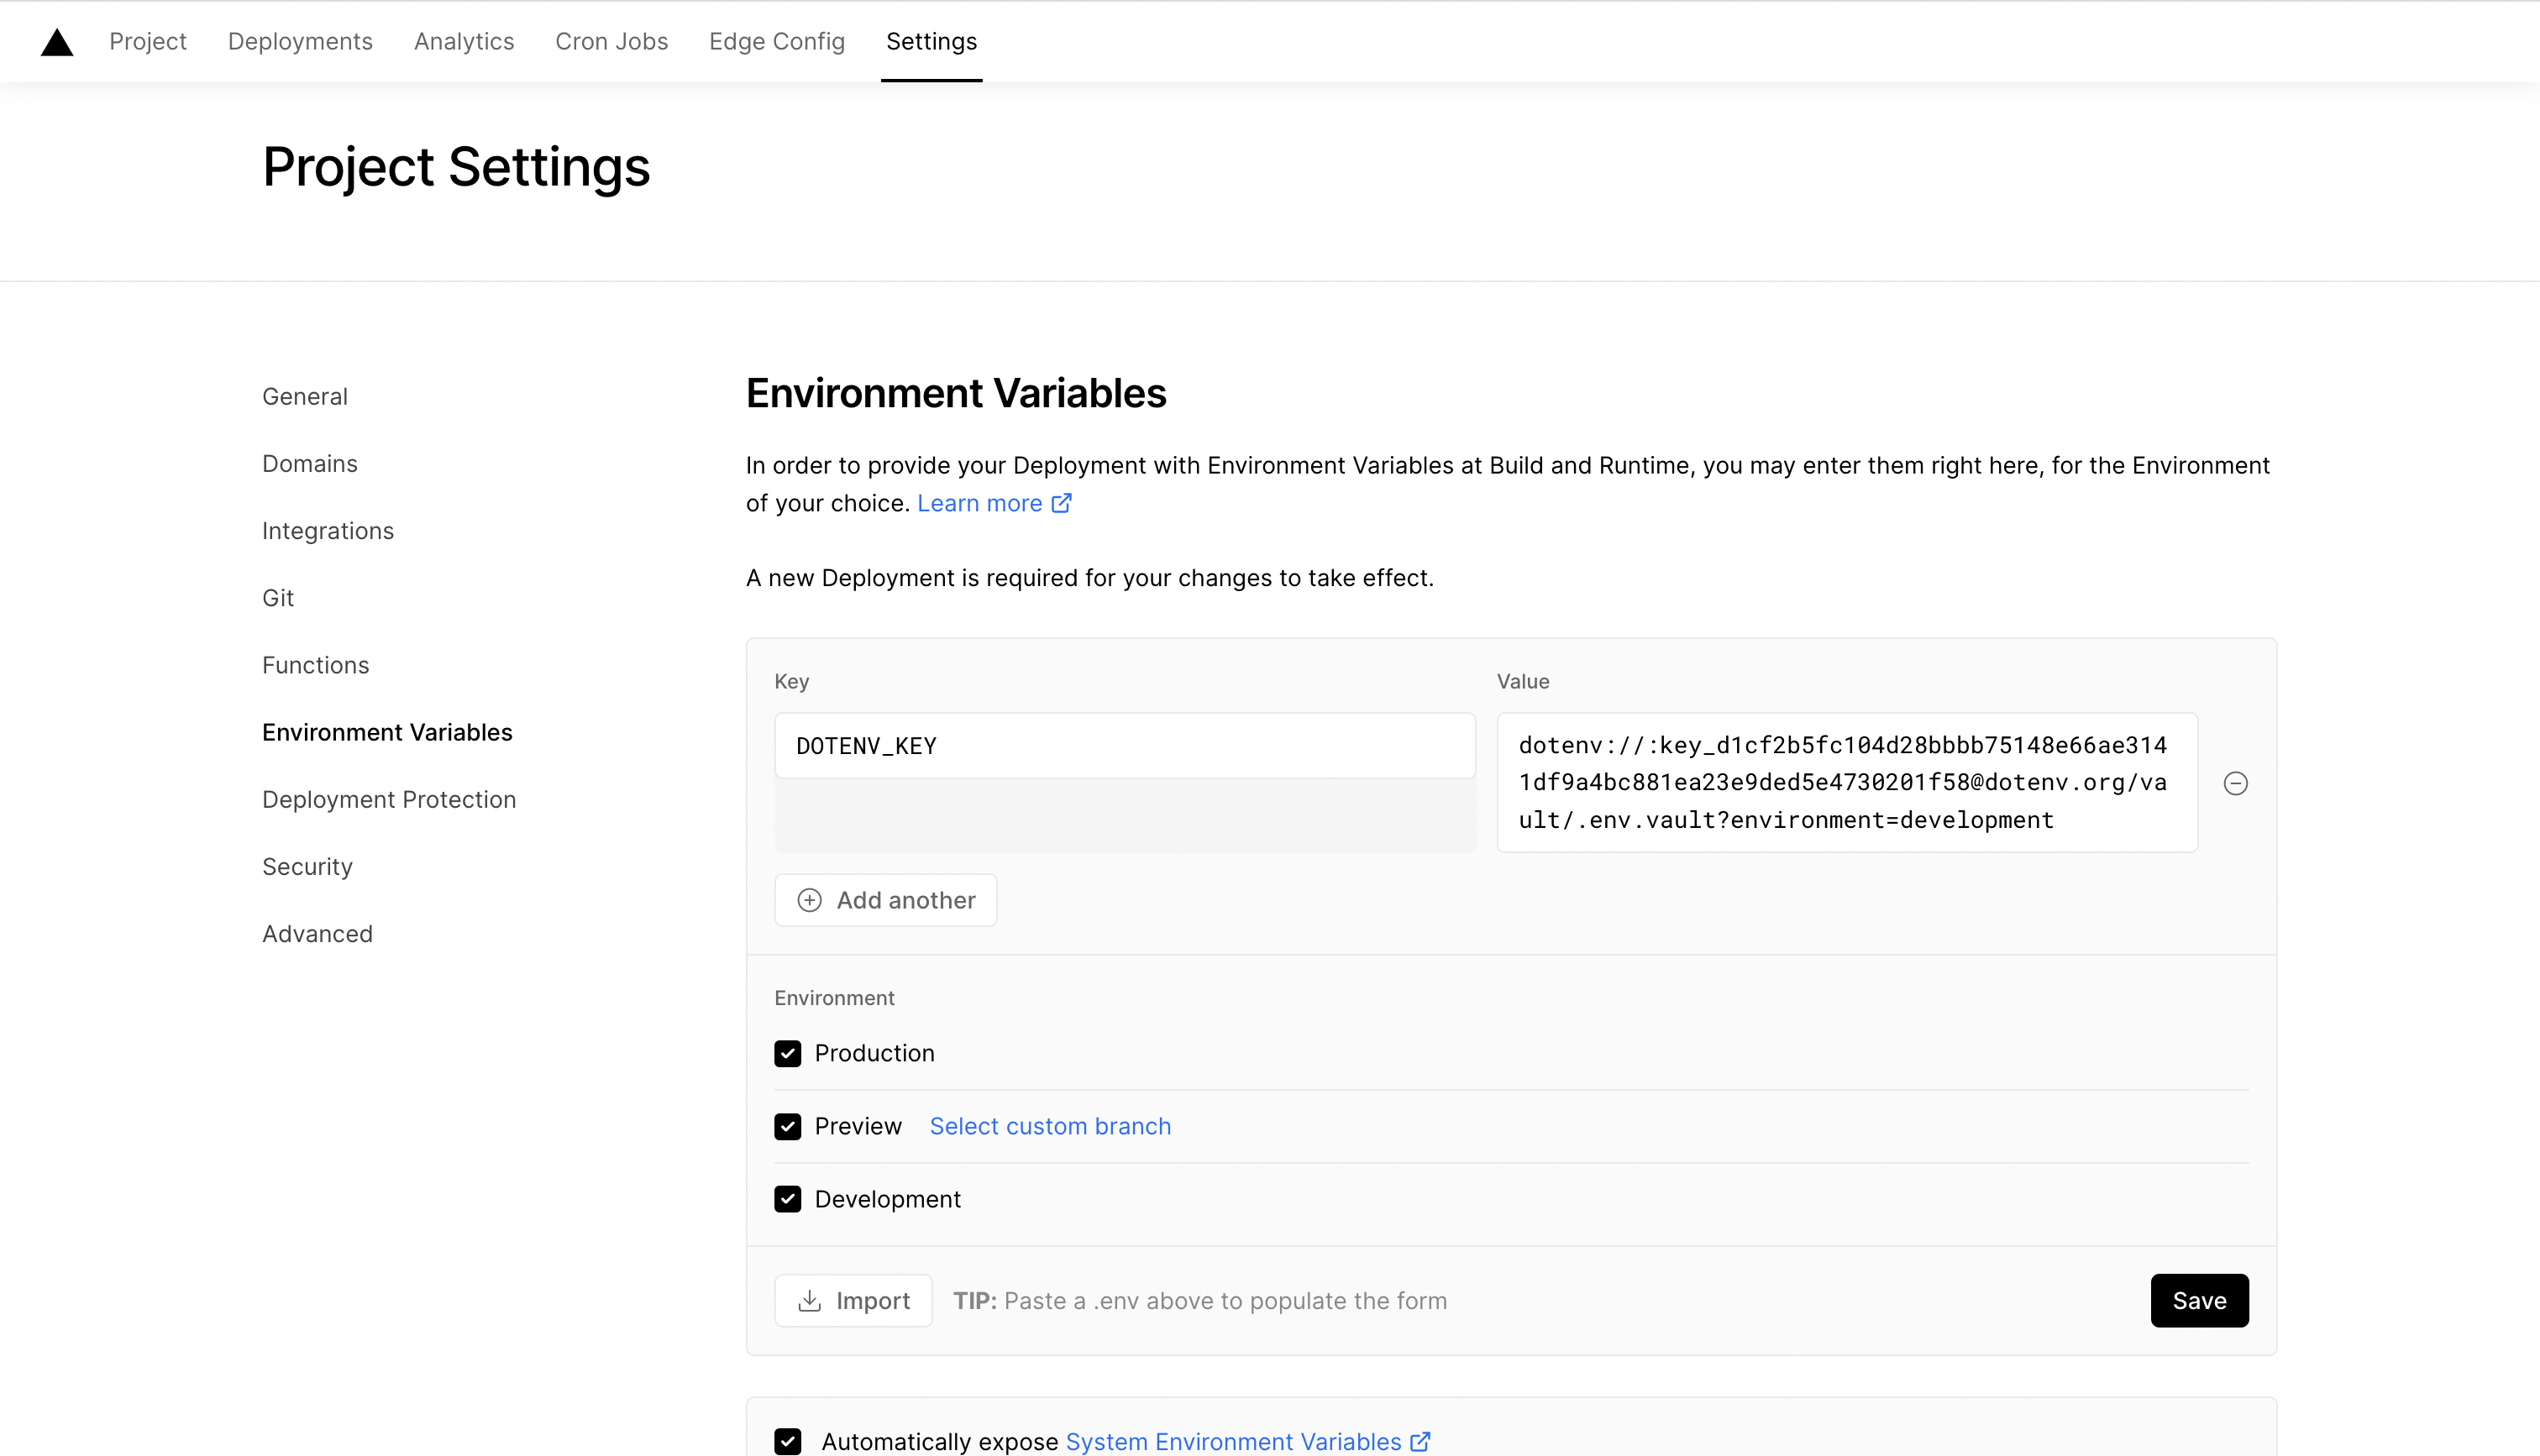
Task: Follow the Learn more link
Action: (x=979, y=503)
